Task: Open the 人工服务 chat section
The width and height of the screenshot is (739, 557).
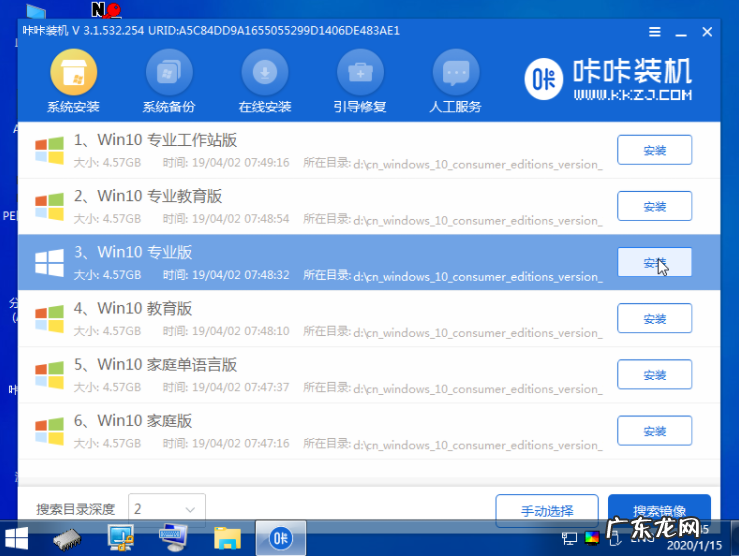Action: pyautogui.click(x=456, y=81)
